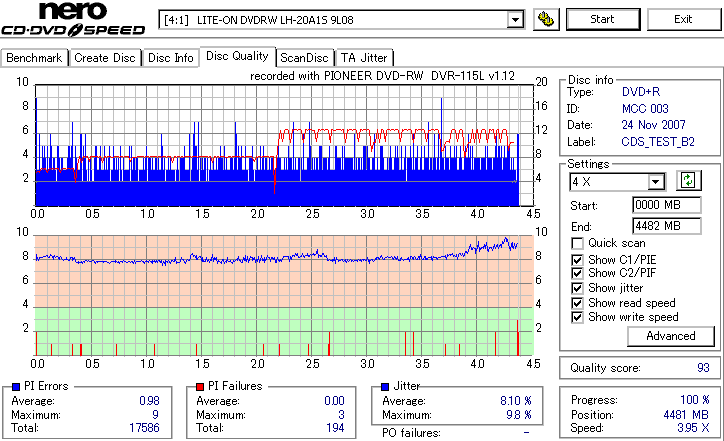
Task: Open the Create Disc tab
Action: [105, 58]
